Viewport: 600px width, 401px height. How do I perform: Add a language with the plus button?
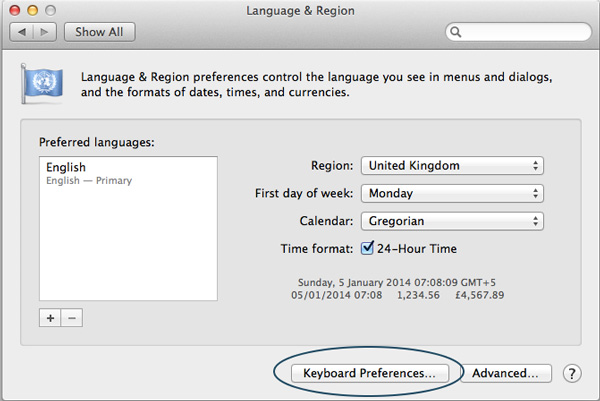(x=50, y=318)
